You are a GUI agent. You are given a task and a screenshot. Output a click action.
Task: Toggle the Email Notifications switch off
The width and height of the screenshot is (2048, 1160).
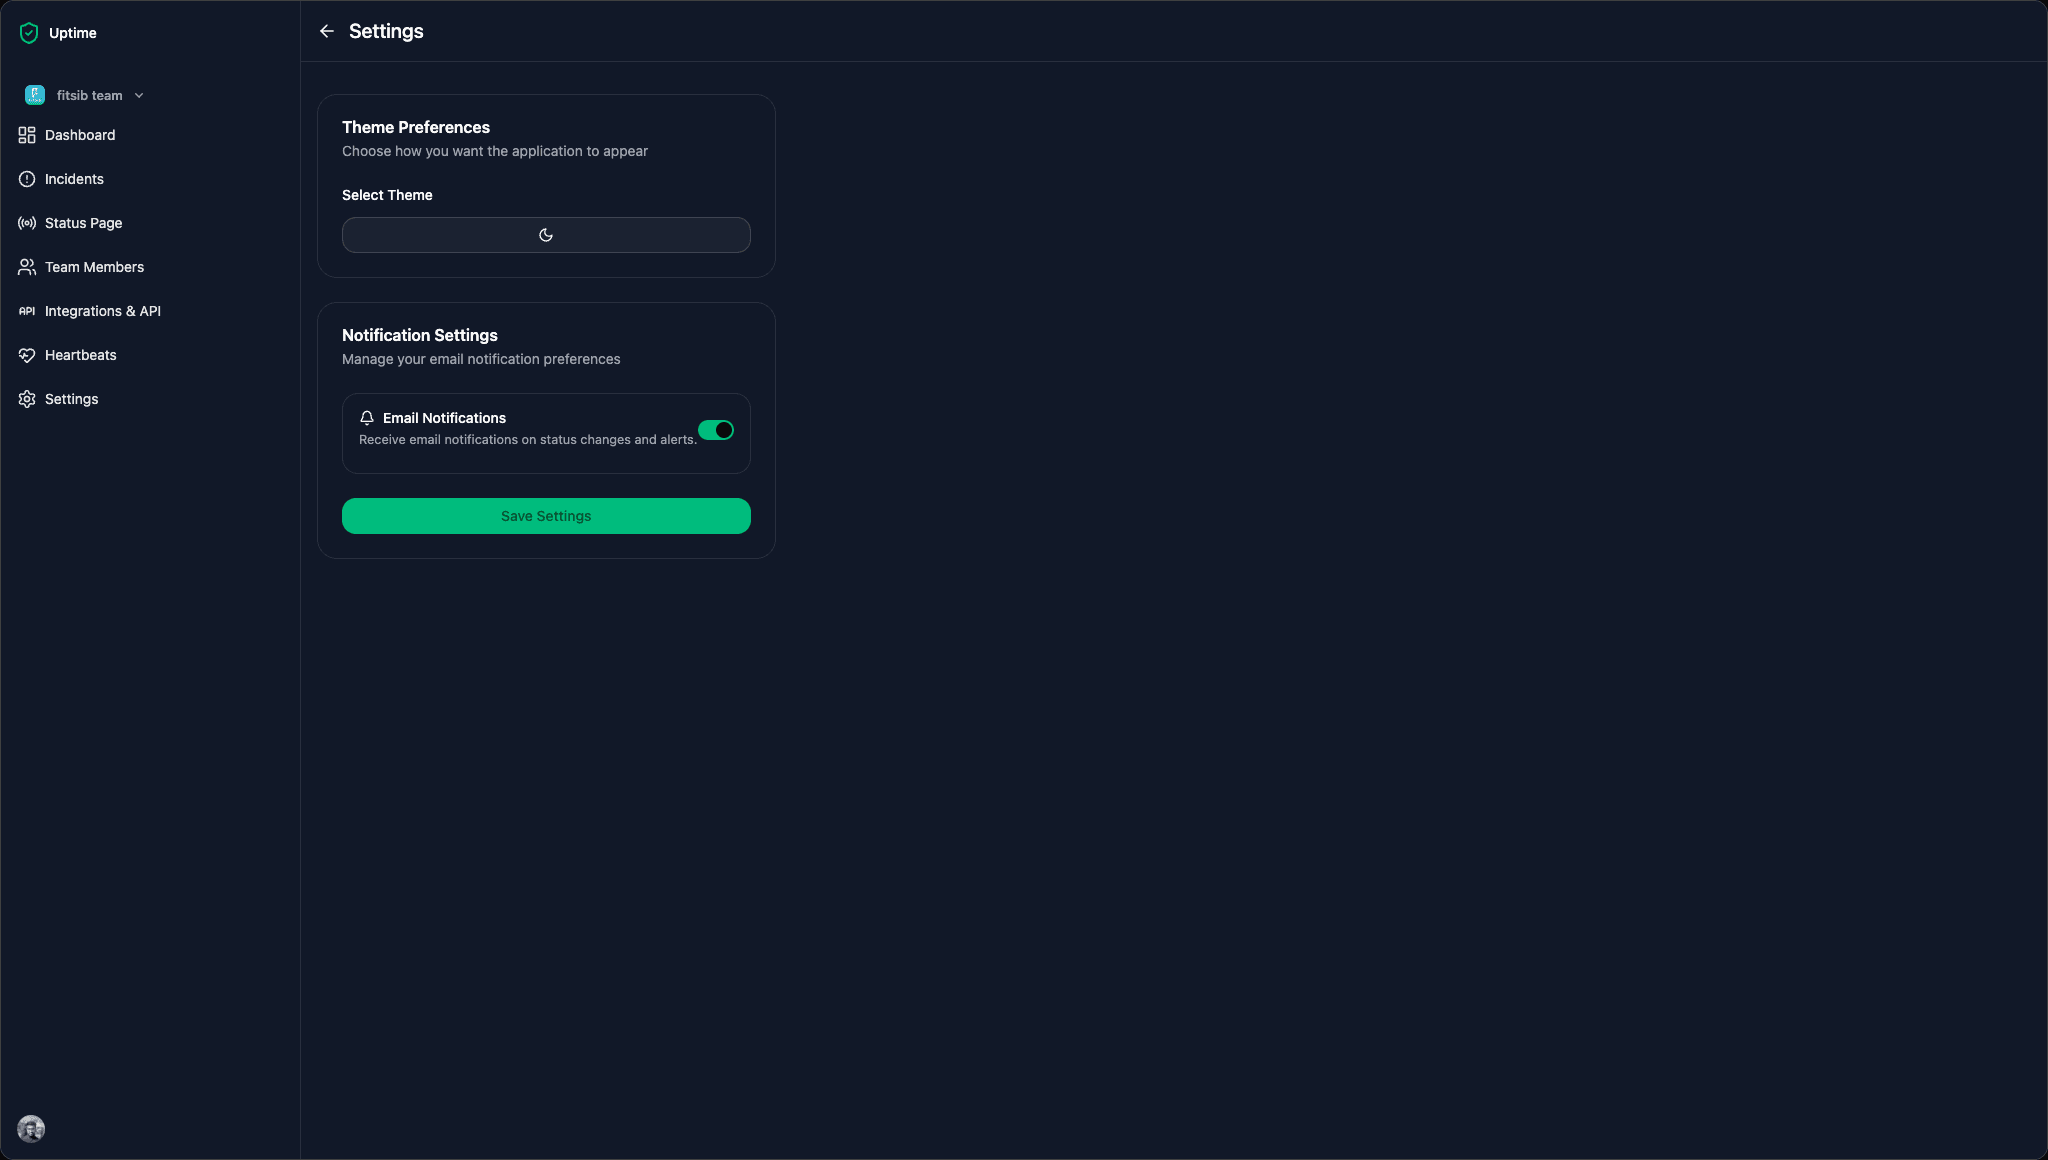[x=716, y=430]
